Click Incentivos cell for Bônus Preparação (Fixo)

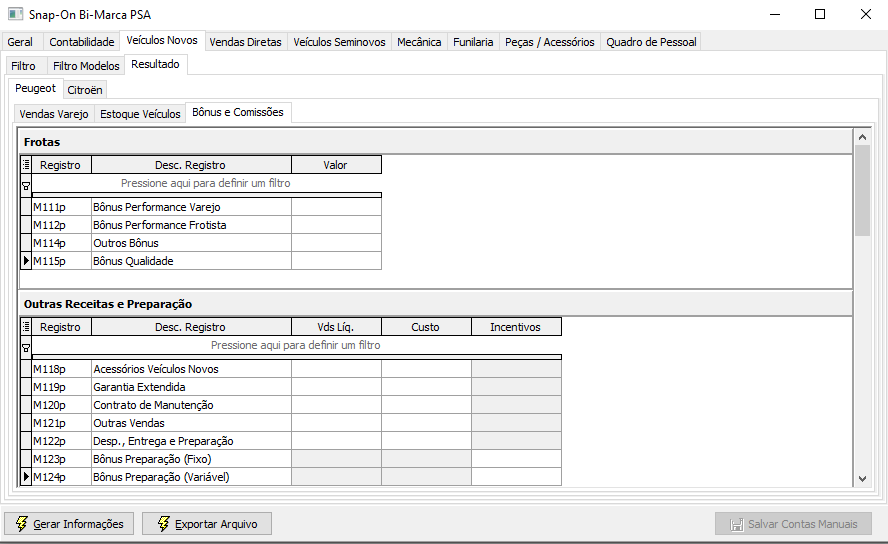516,459
